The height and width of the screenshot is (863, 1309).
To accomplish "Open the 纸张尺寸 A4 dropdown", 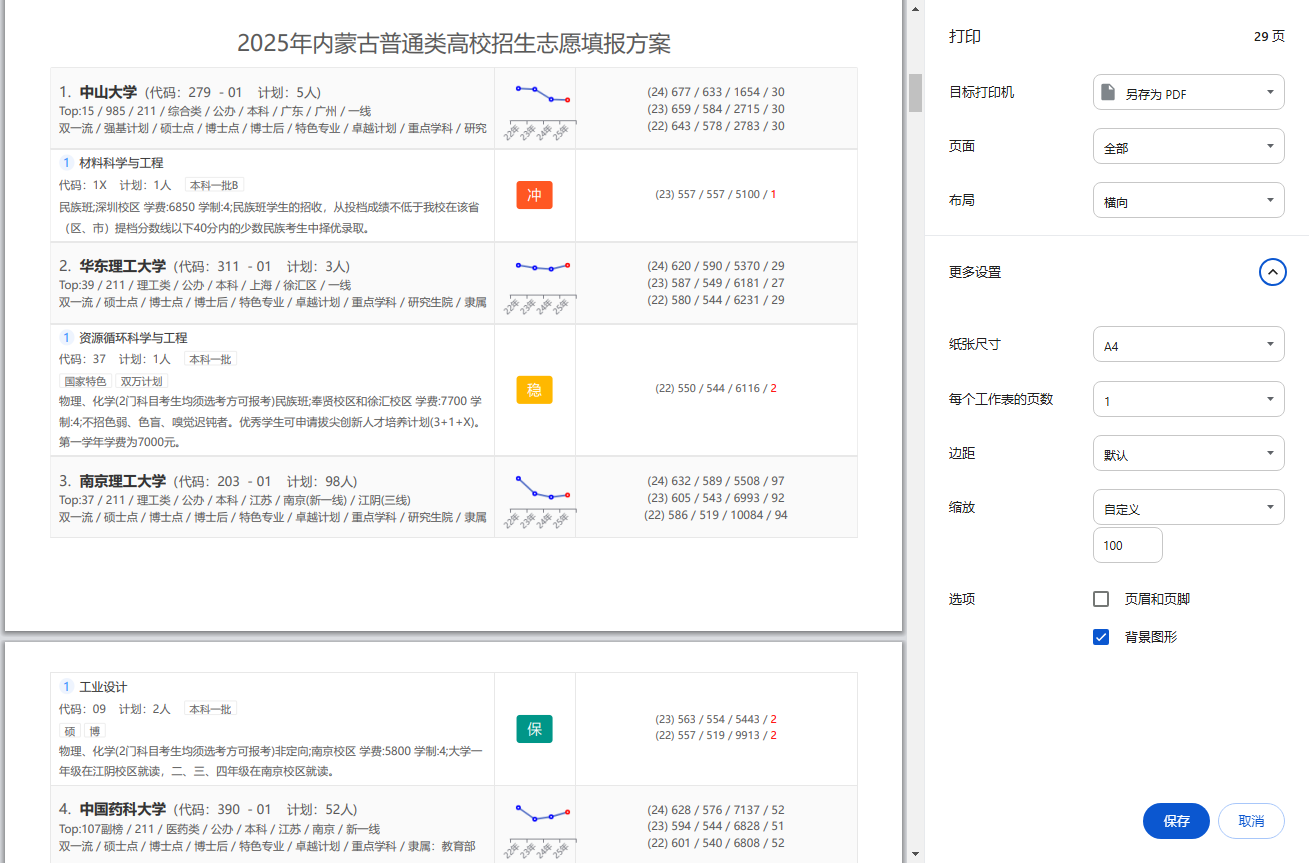I will (1188, 345).
